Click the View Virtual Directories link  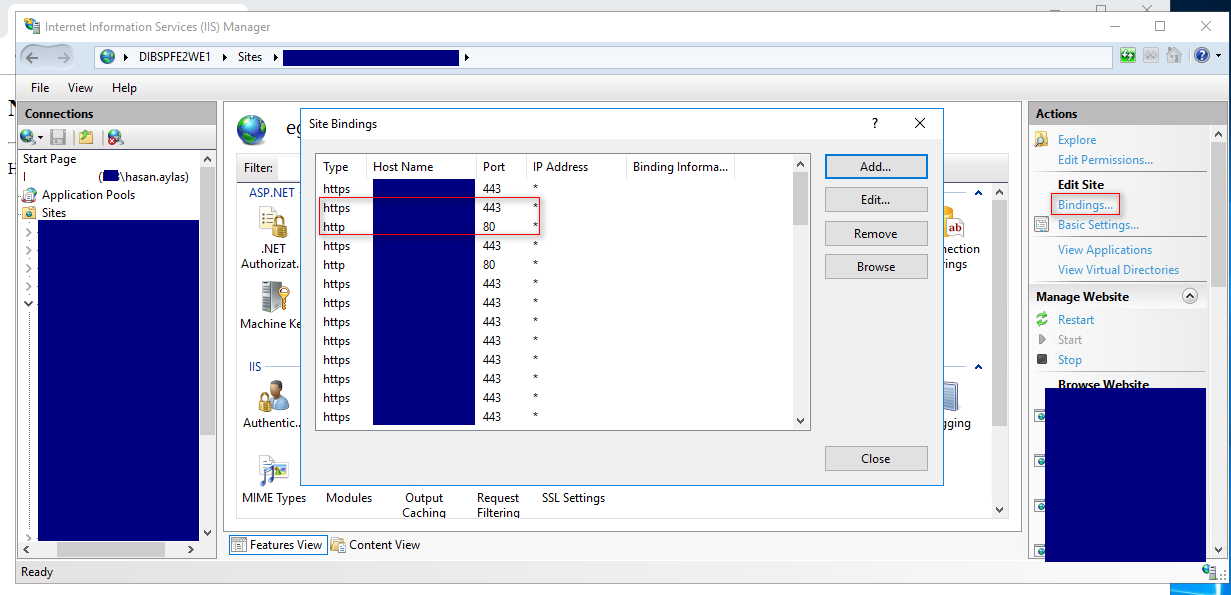[1118, 270]
